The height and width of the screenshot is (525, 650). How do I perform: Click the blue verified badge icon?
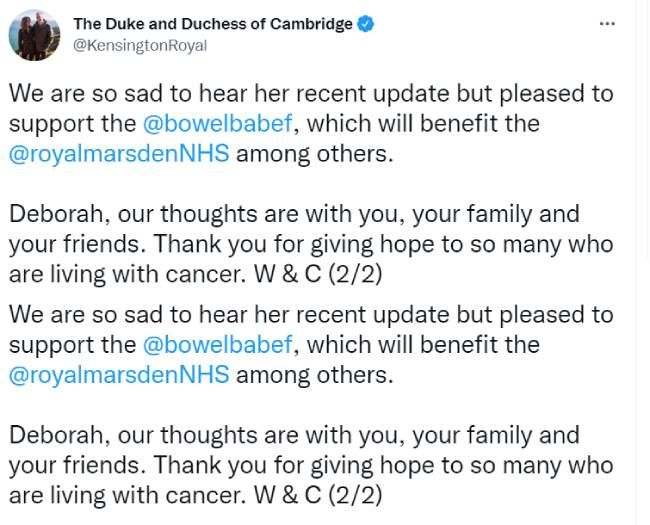click(366, 24)
